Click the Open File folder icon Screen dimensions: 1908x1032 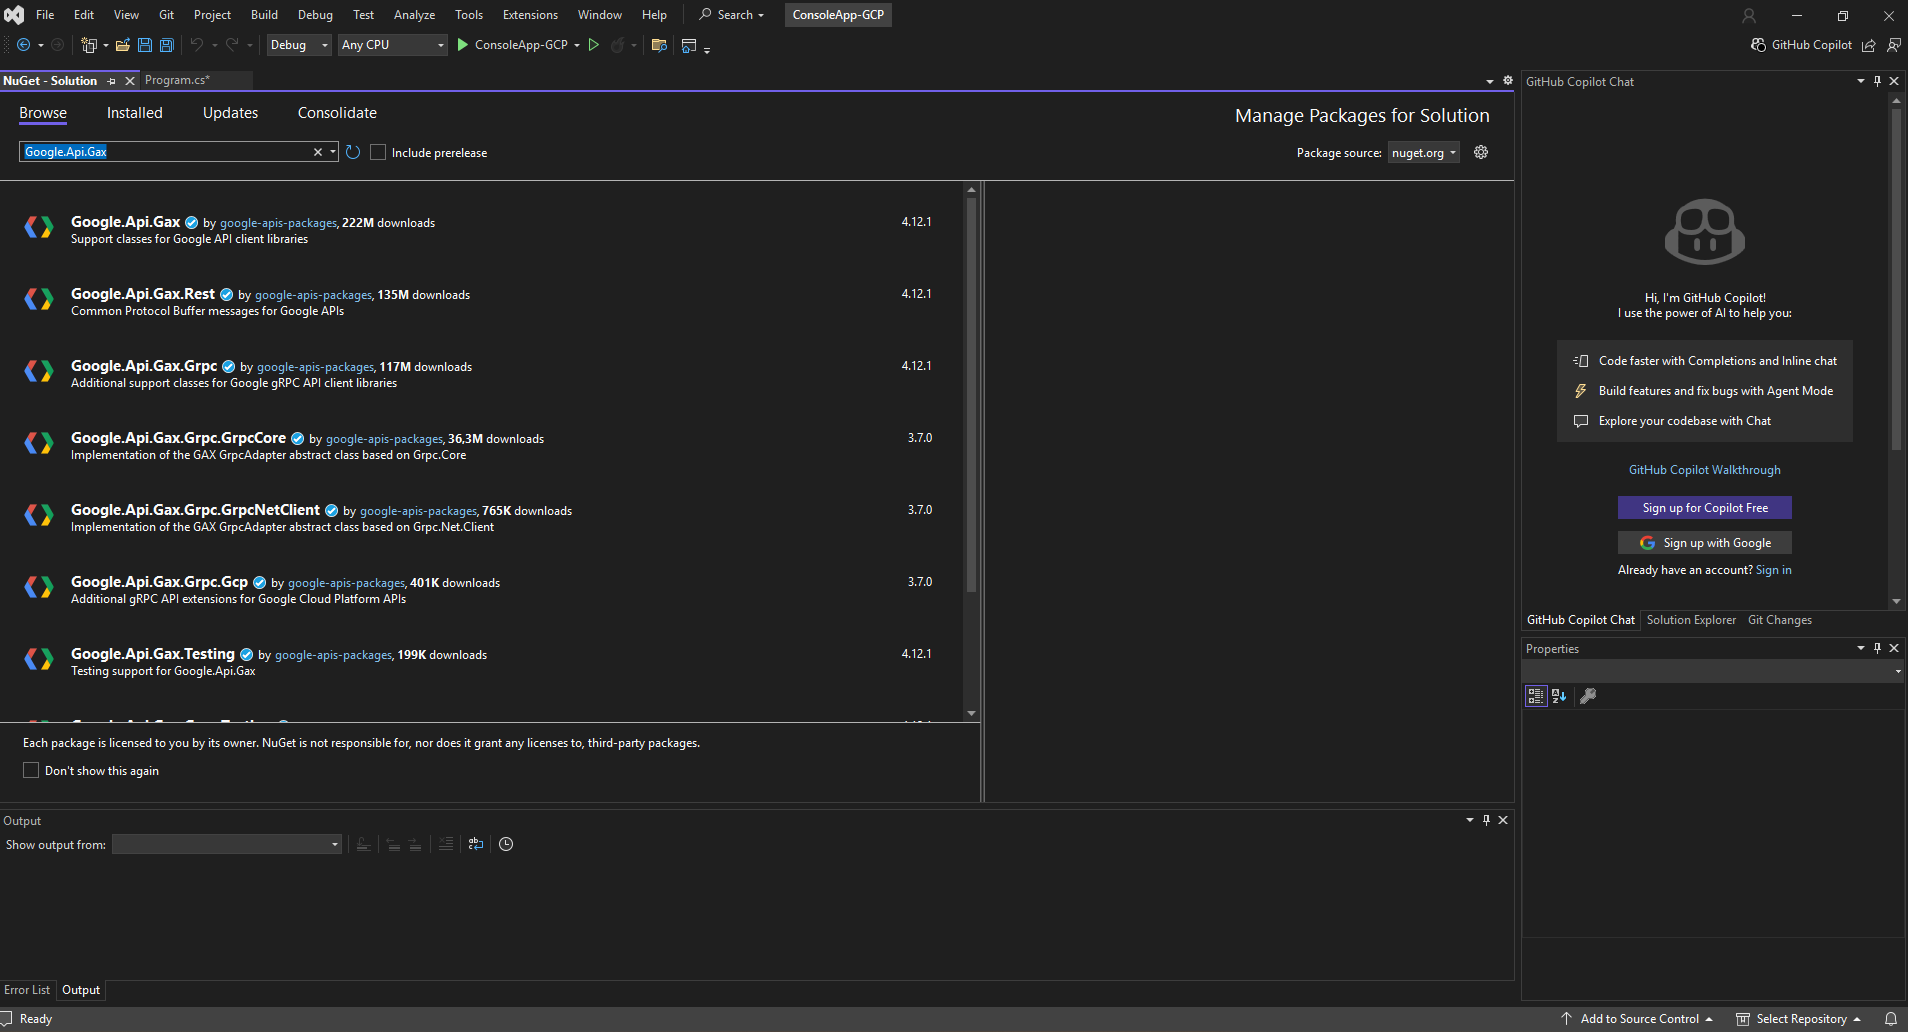click(123, 45)
